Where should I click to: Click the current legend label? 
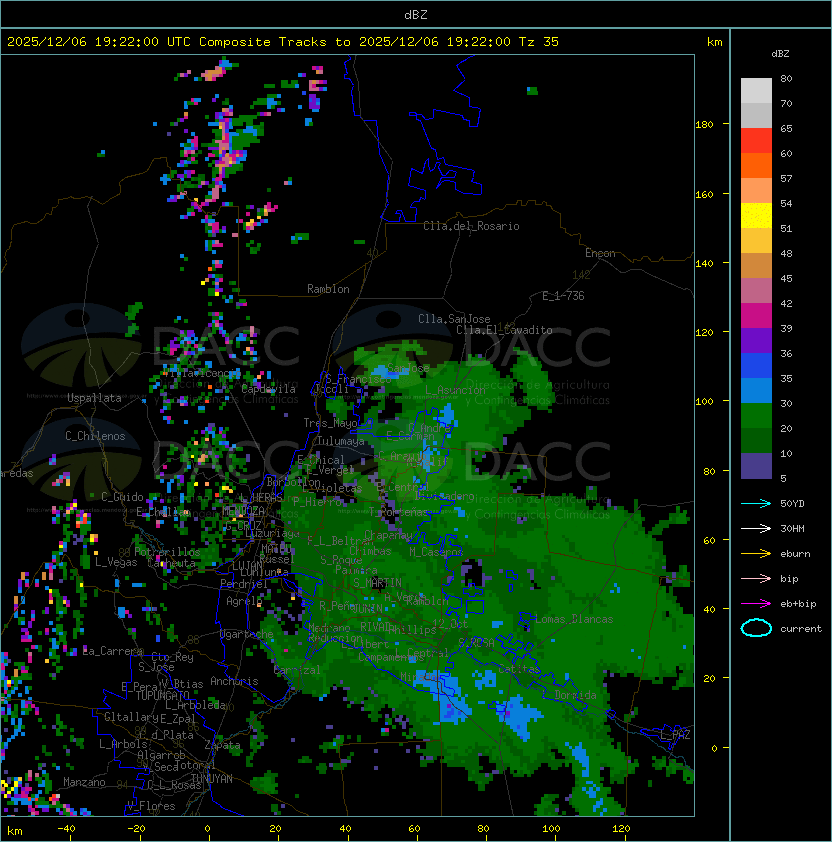tap(801, 629)
